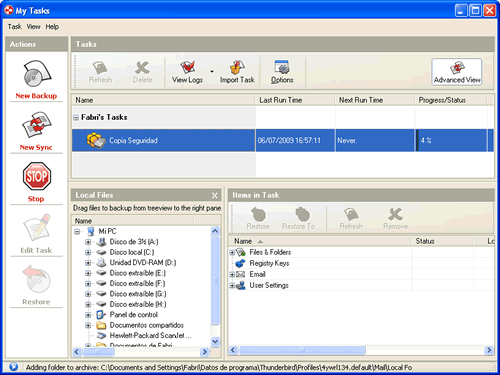Expand Unidad DVD-RAM (D:) node
This screenshot has width=500, height=375.
tap(88, 263)
